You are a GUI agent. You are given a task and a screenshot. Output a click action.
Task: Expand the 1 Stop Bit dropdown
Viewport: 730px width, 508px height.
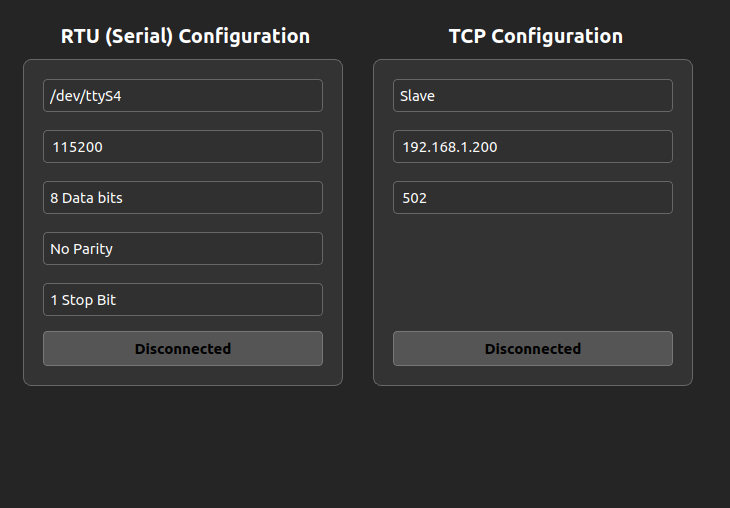(183, 300)
